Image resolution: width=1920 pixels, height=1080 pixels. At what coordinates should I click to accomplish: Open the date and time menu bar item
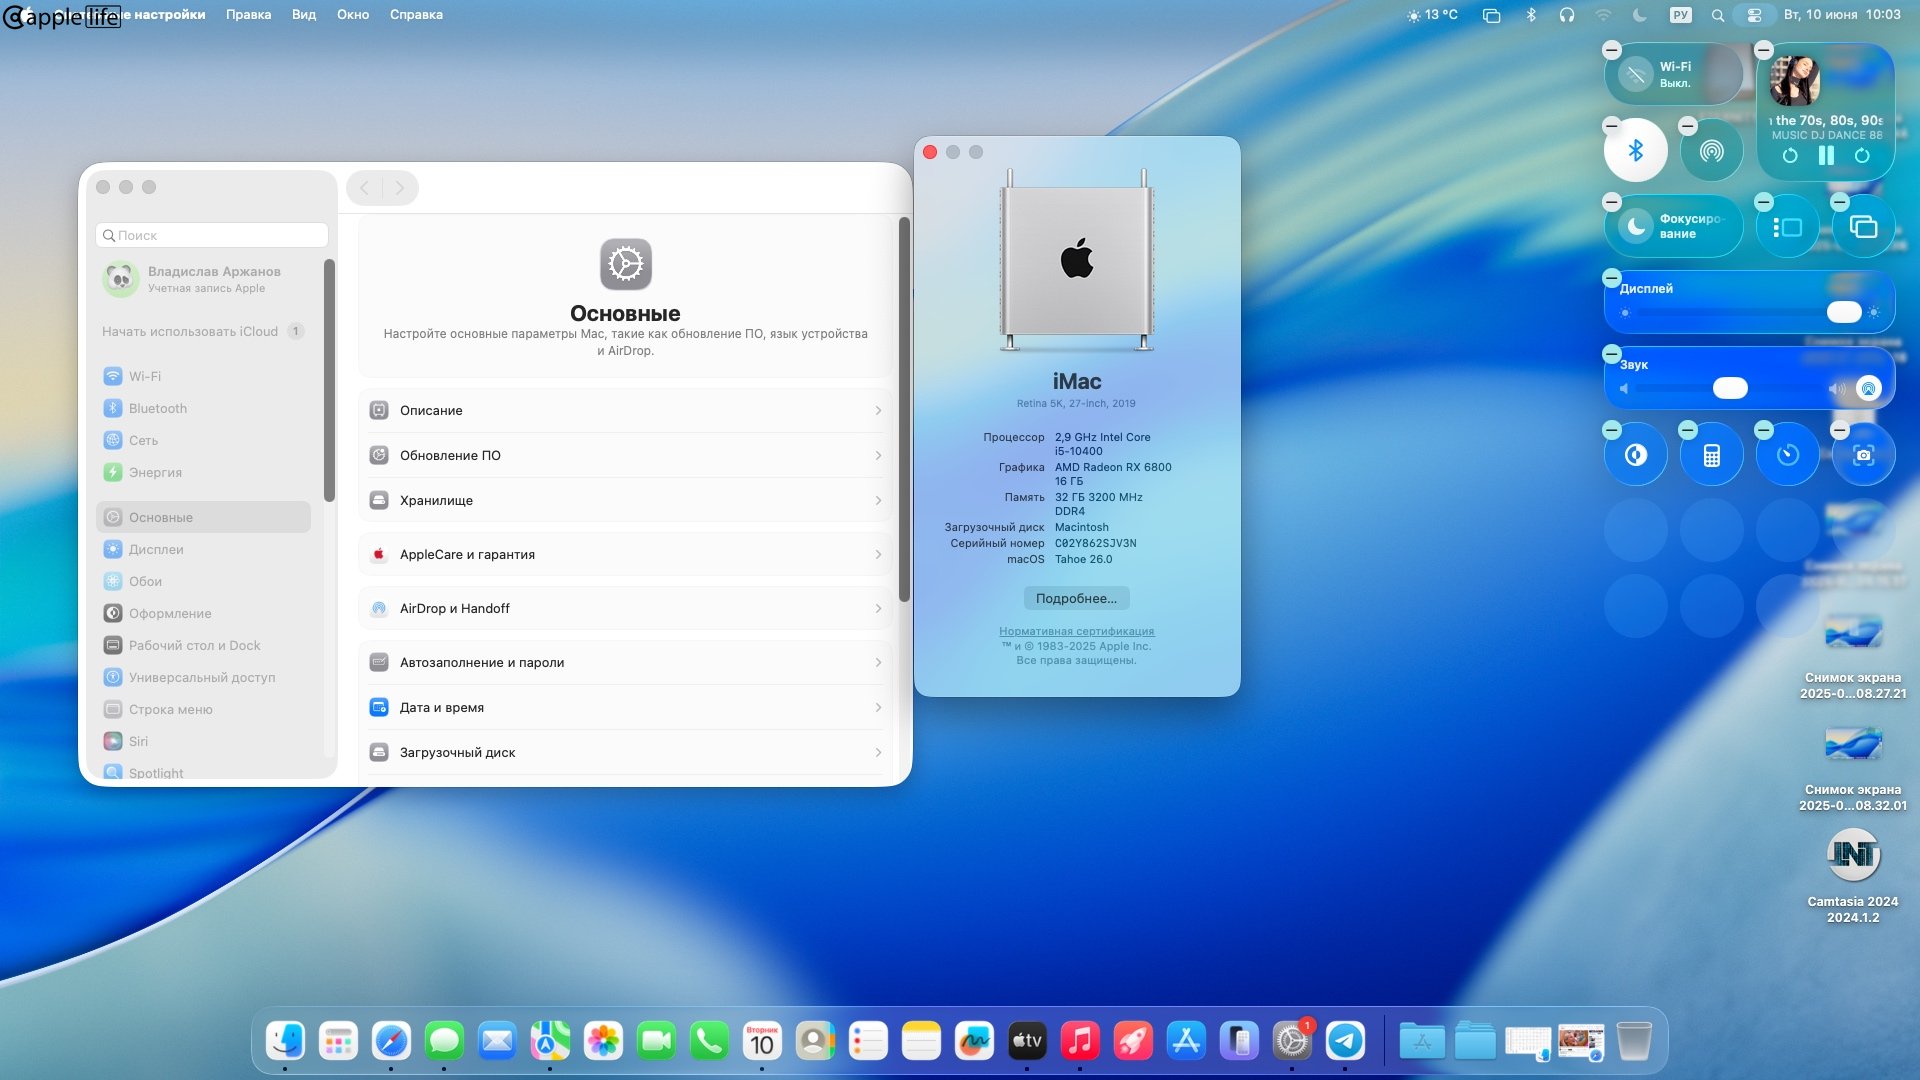coord(1842,15)
